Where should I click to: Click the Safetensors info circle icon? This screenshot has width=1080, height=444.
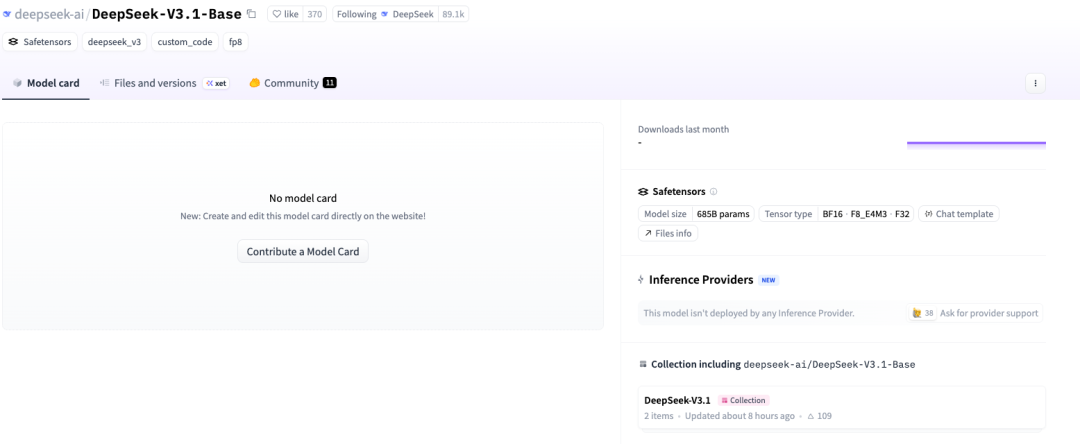(x=713, y=191)
